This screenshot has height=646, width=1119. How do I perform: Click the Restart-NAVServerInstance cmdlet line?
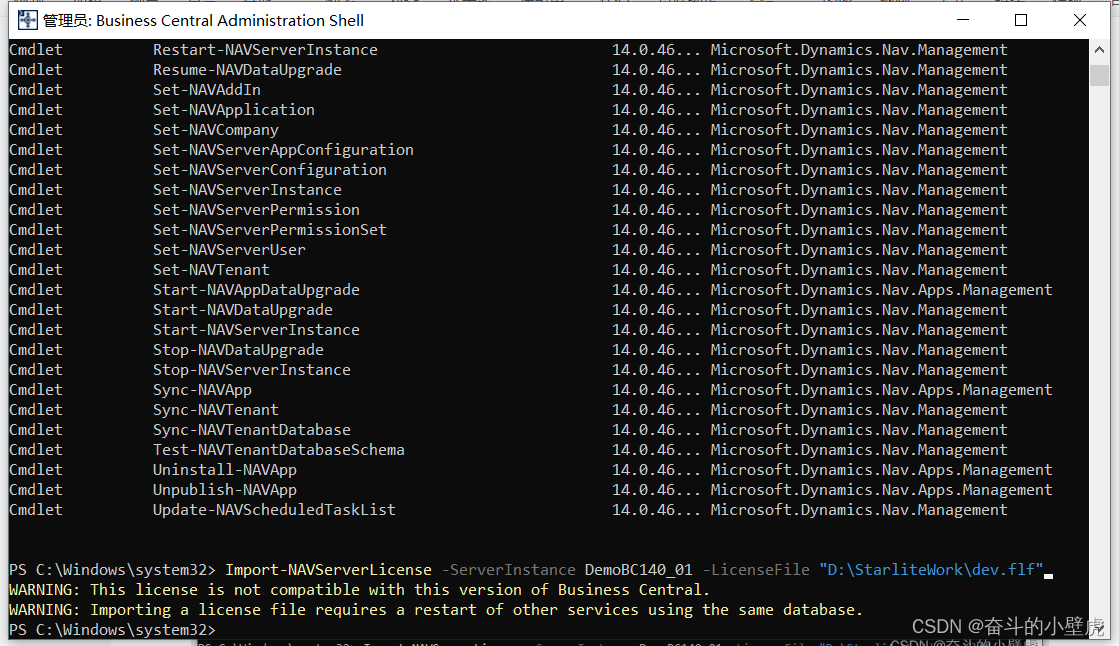pos(264,49)
